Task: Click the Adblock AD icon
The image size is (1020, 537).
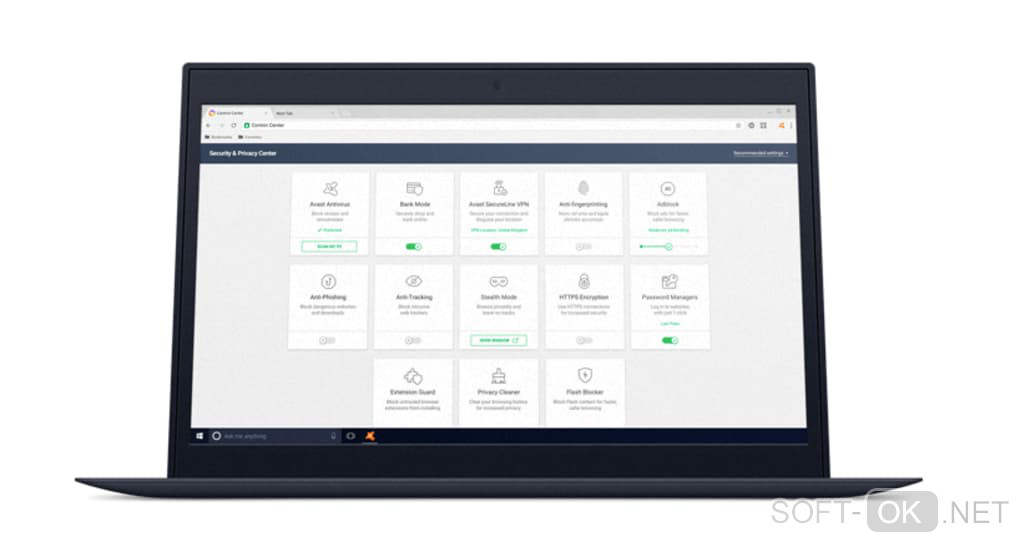Action: 667,189
